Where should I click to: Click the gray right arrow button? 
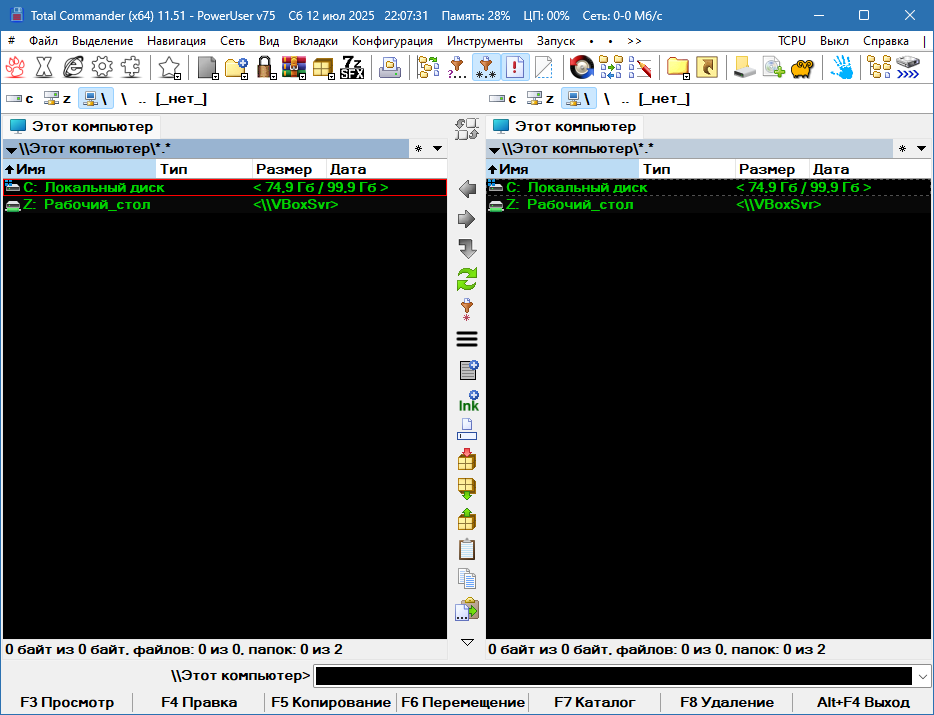point(467,219)
